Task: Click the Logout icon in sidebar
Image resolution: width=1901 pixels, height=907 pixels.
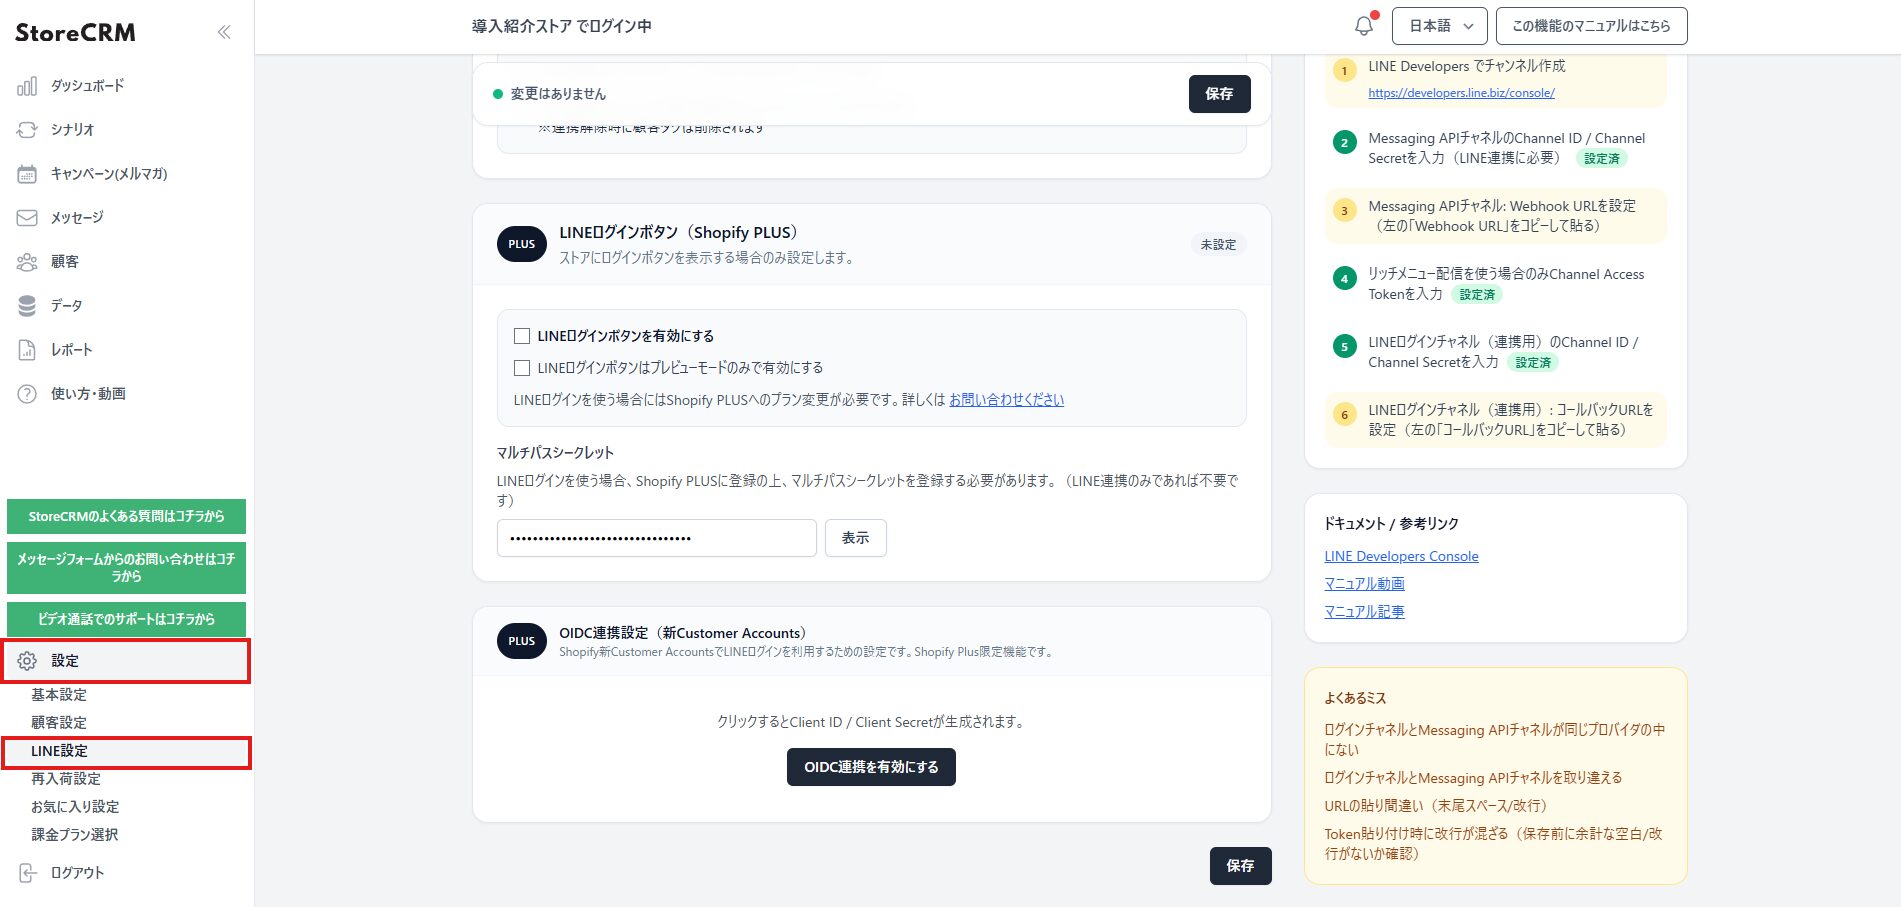Action: click(27, 873)
